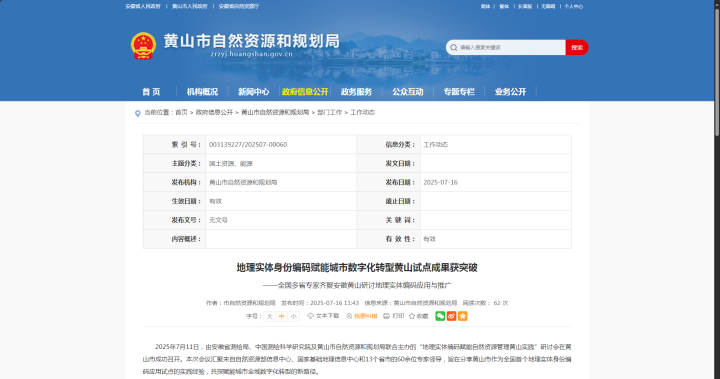720x379 pixels.
Task: Click the orange star share icon
Action: pos(463,316)
